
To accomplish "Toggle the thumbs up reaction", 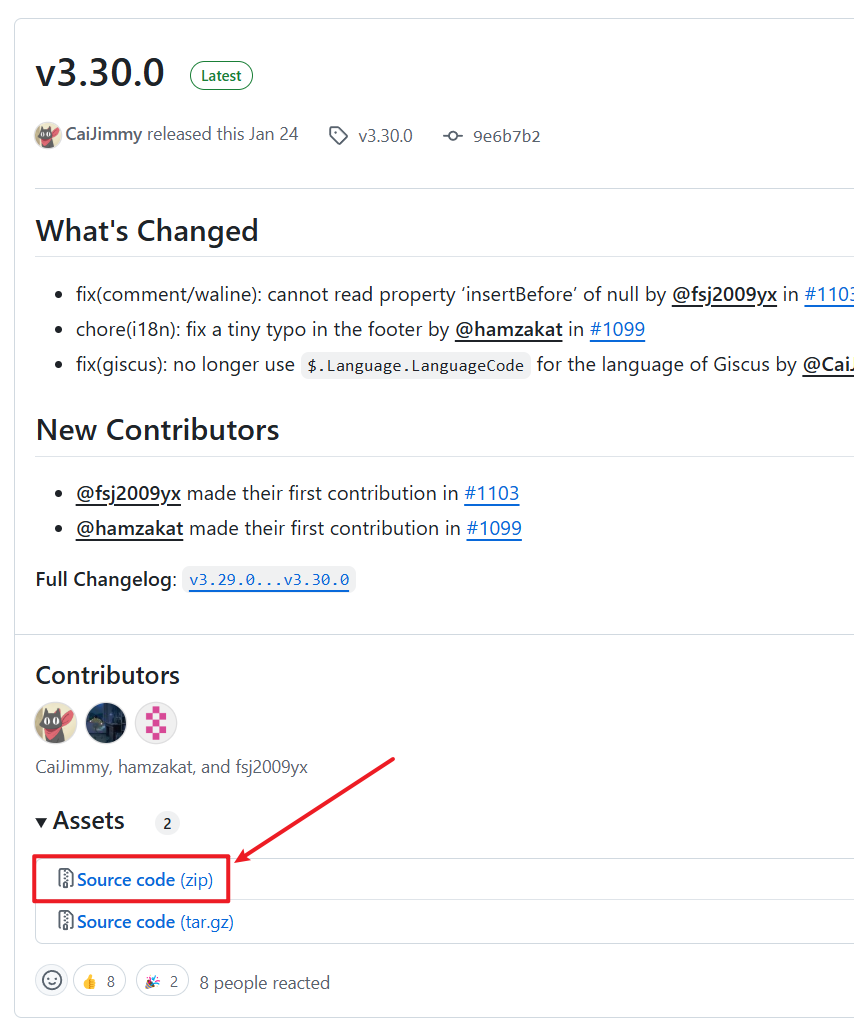I will coord(100,981).
